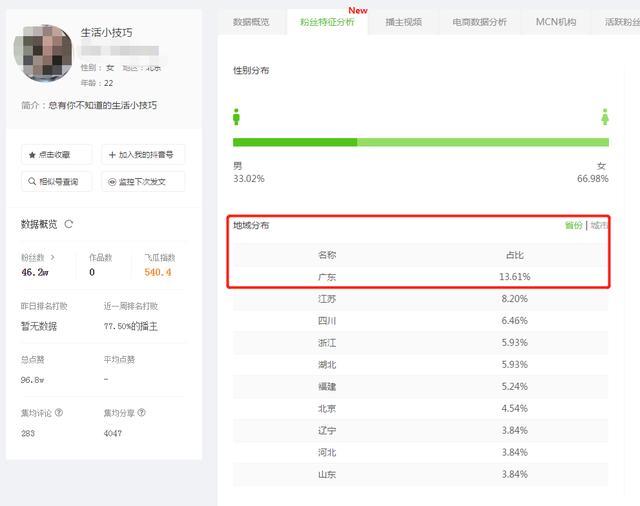Click the arrow next to 粉丝数
The height and width of the screenshot is (506, 640).
52,257
